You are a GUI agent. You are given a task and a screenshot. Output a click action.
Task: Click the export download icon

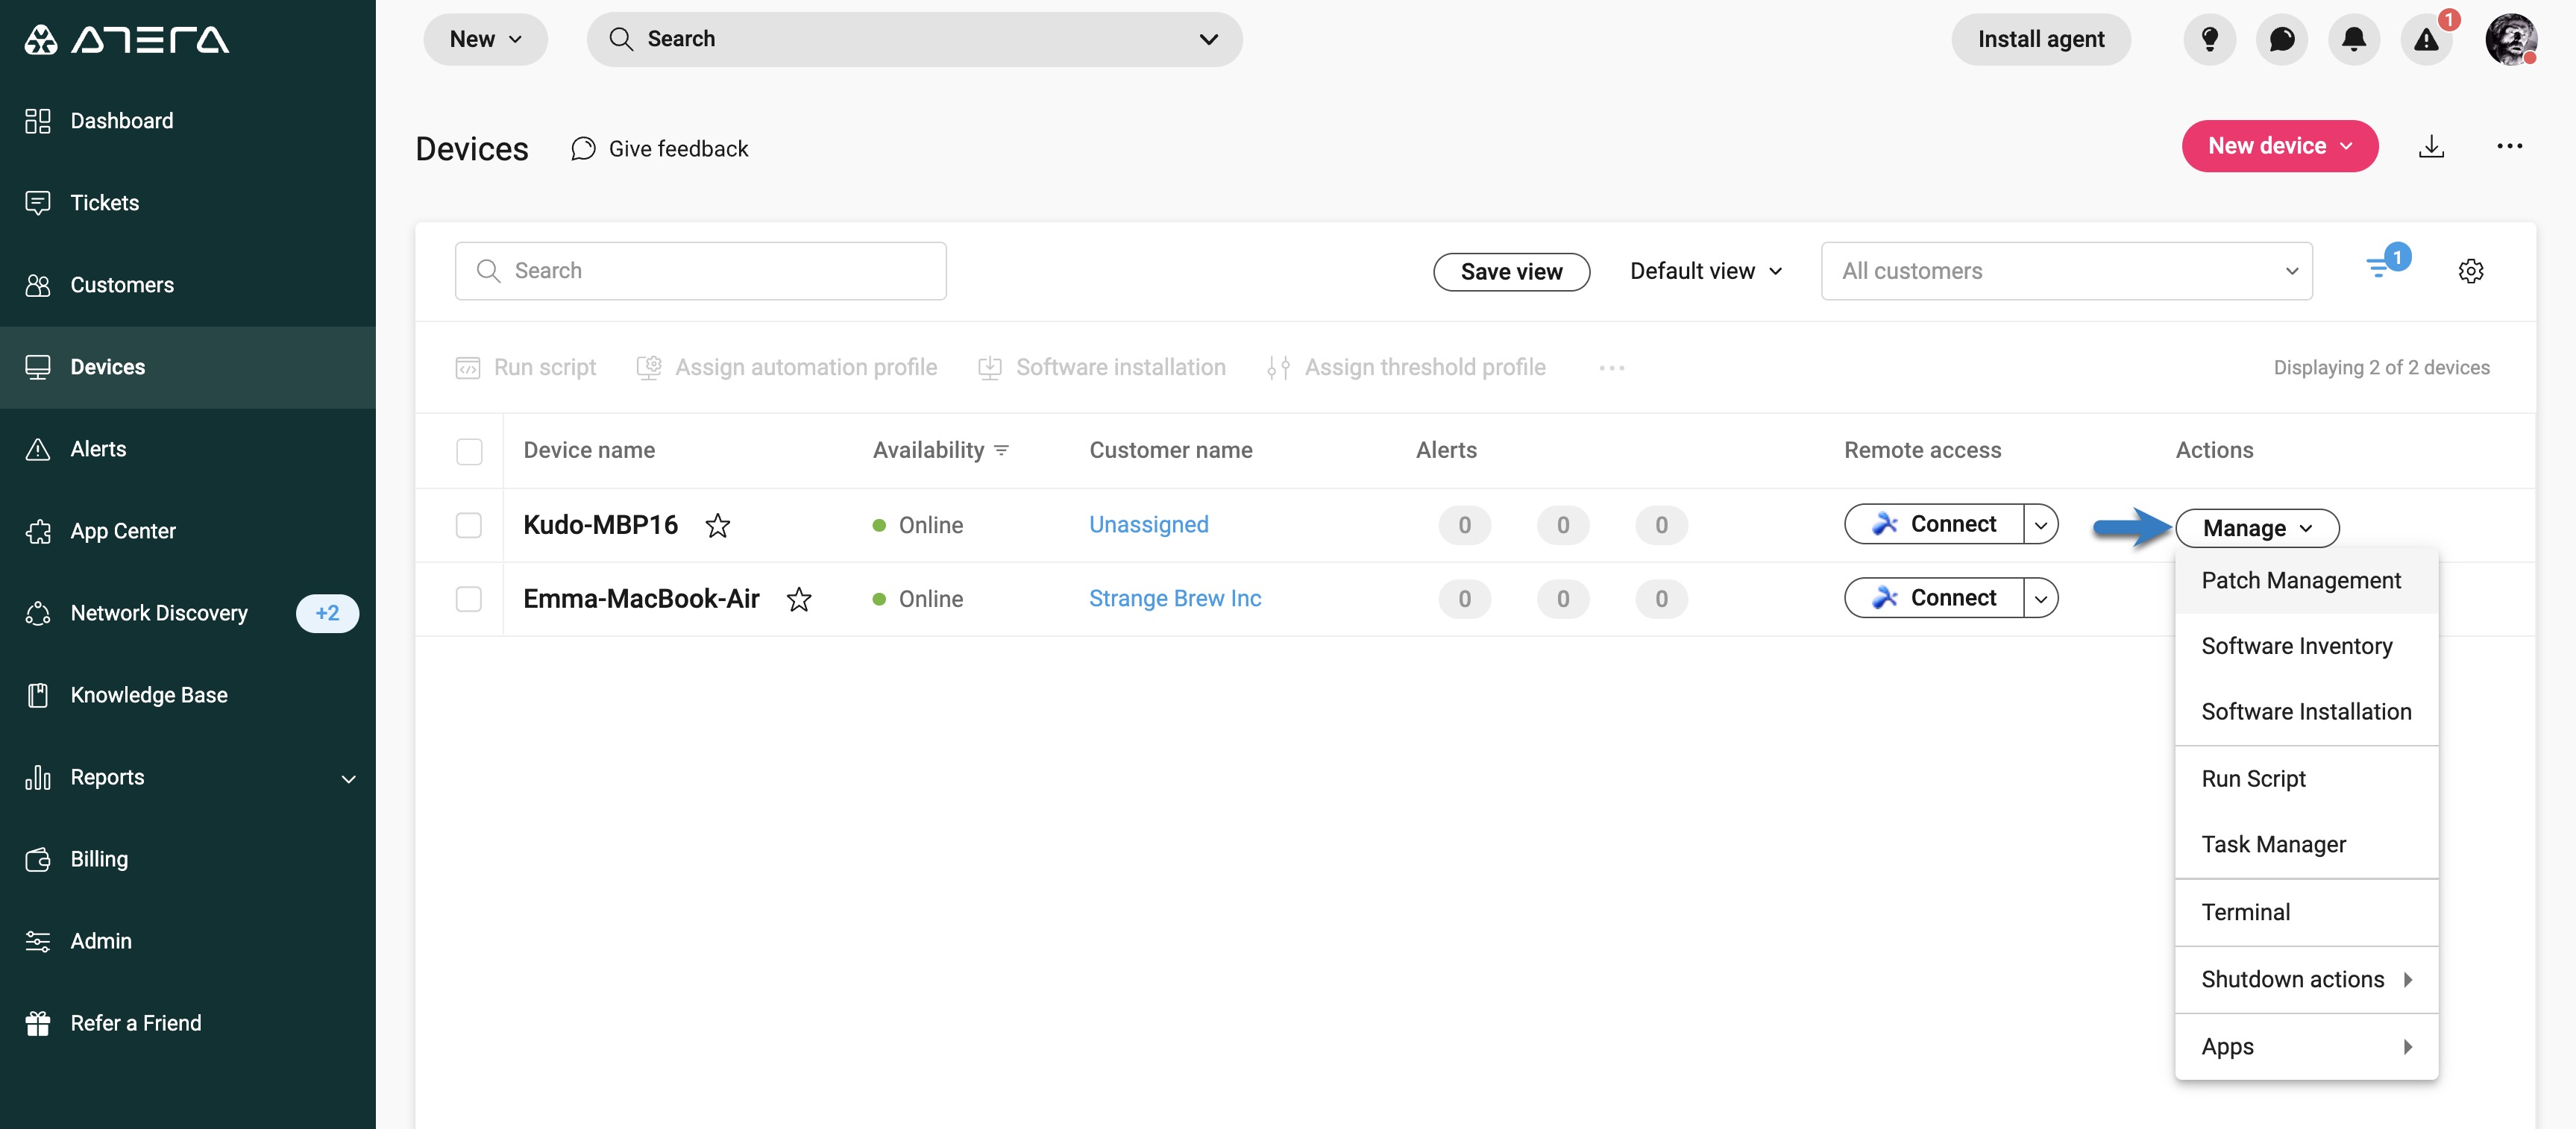pyautogui.click(x=2431, y=146)
